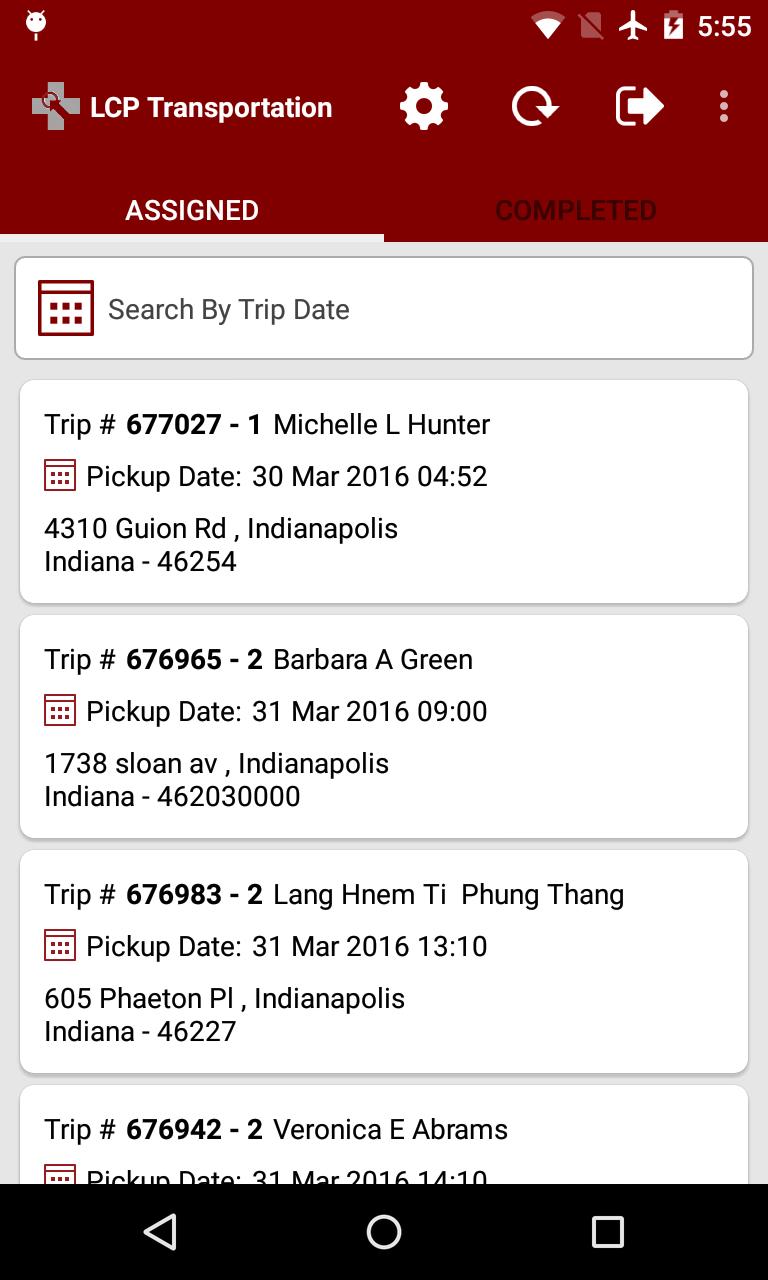This screenshot has width=768, height=1280.
Task: Tap pickup date calendar icon for trip 677027
Action: (60, 476)
